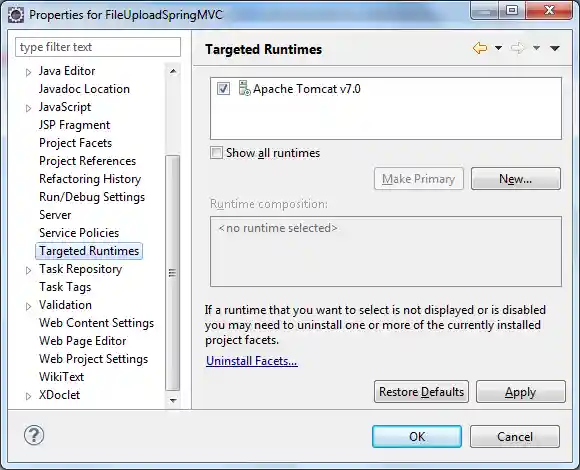Select the Server entry
This screenshot has width=580, height=470.
pyautogui.click(x=55, y=215)
